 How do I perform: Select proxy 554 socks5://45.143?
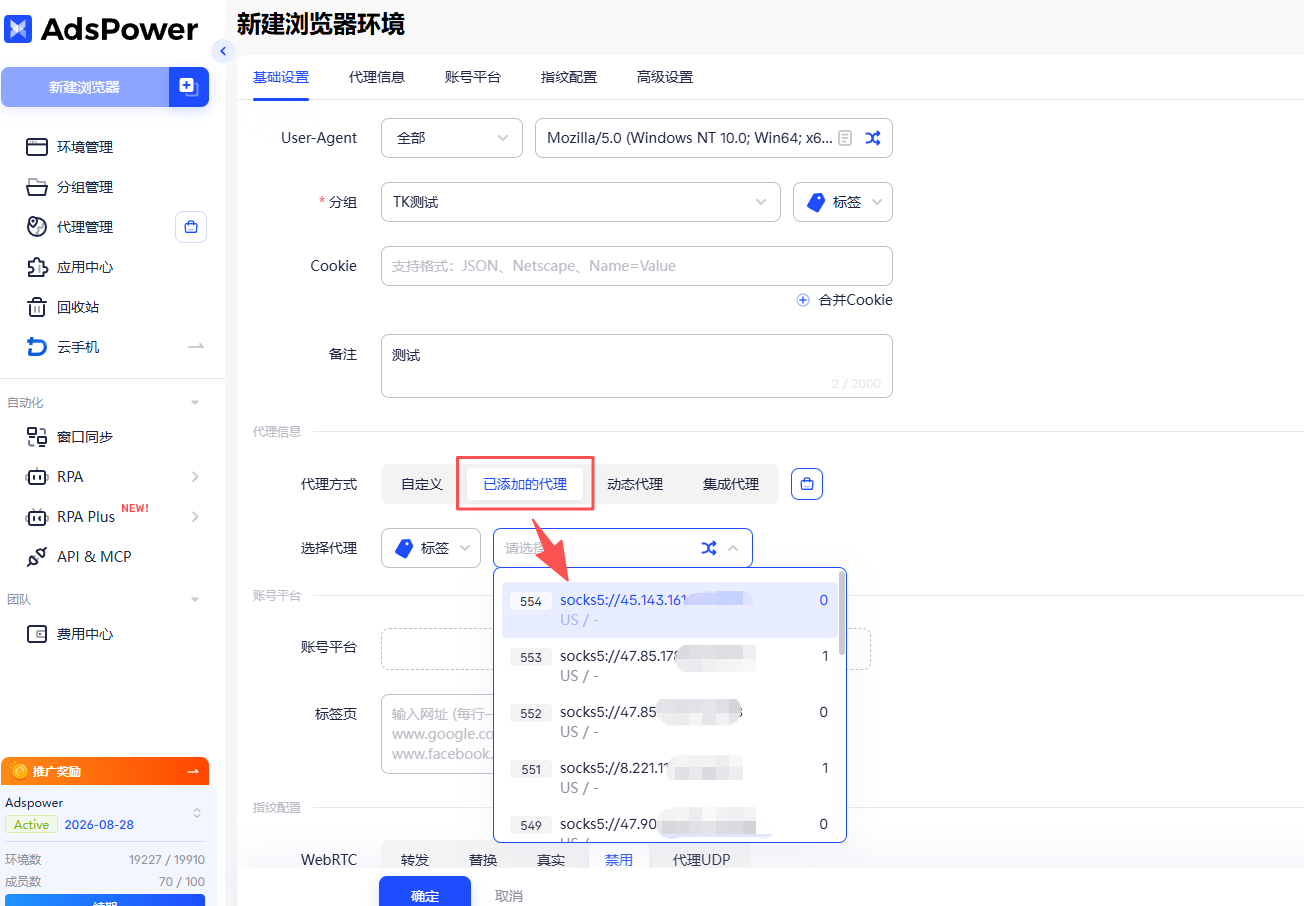(x=669, y=610)
